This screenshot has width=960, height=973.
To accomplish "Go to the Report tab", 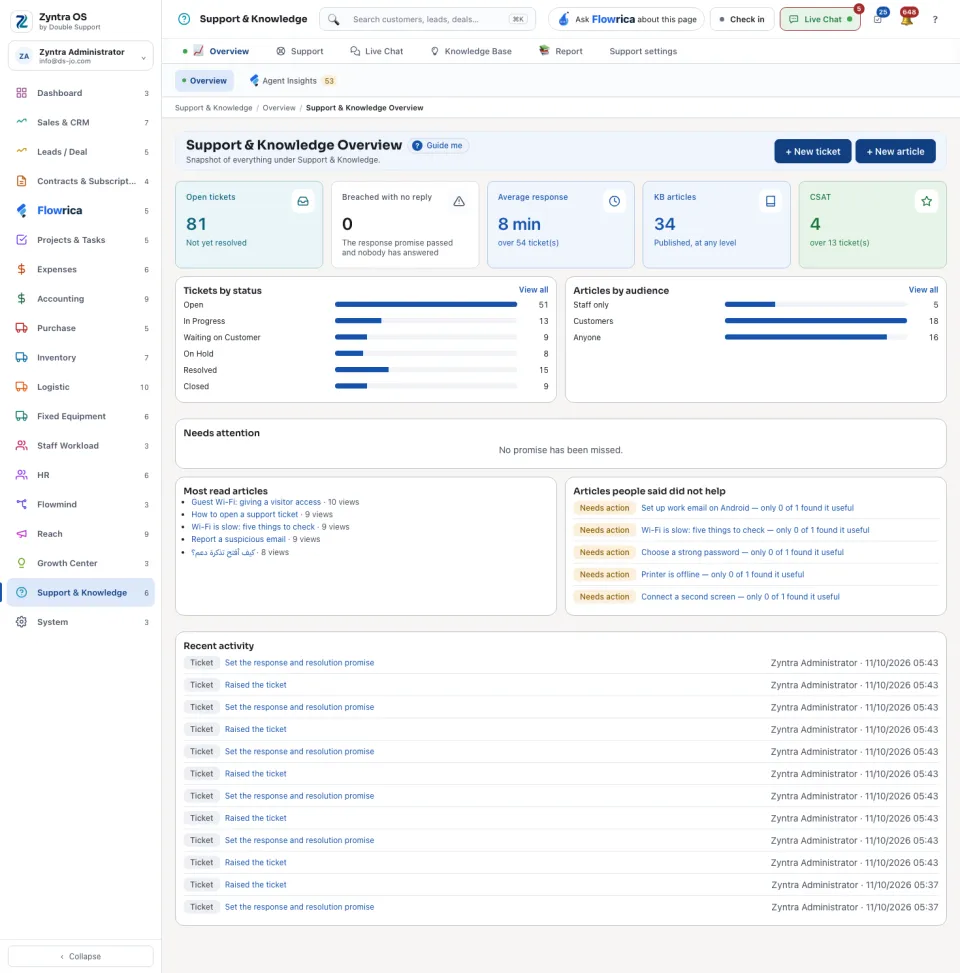I will pos(561,52).
